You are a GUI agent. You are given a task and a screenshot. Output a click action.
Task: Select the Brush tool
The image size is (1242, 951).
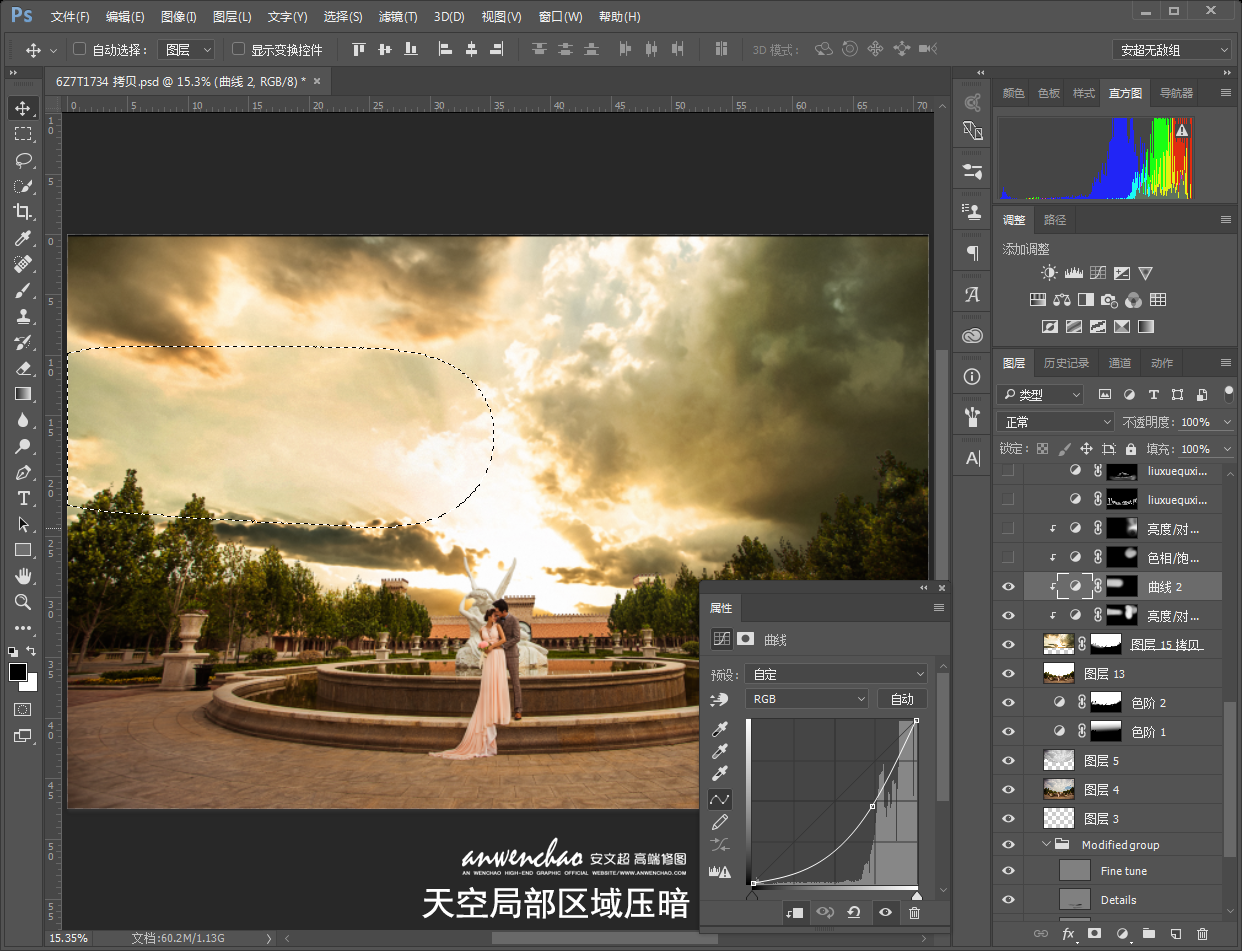[x=23, y=290]
